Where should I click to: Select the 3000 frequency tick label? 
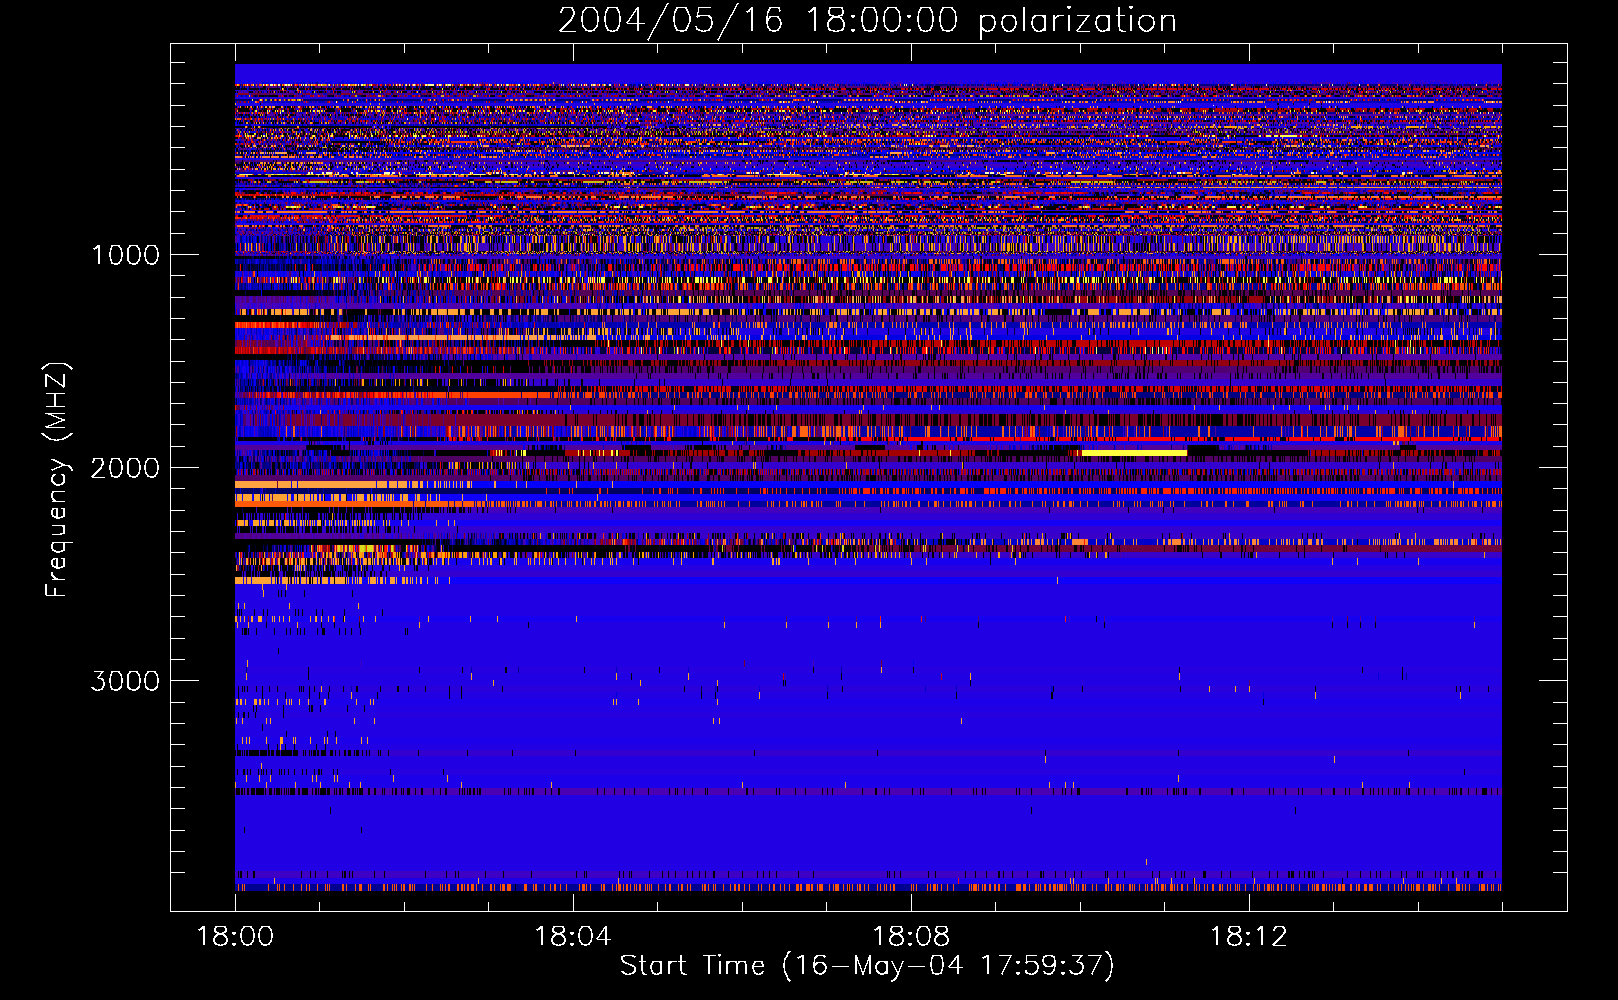125,681
